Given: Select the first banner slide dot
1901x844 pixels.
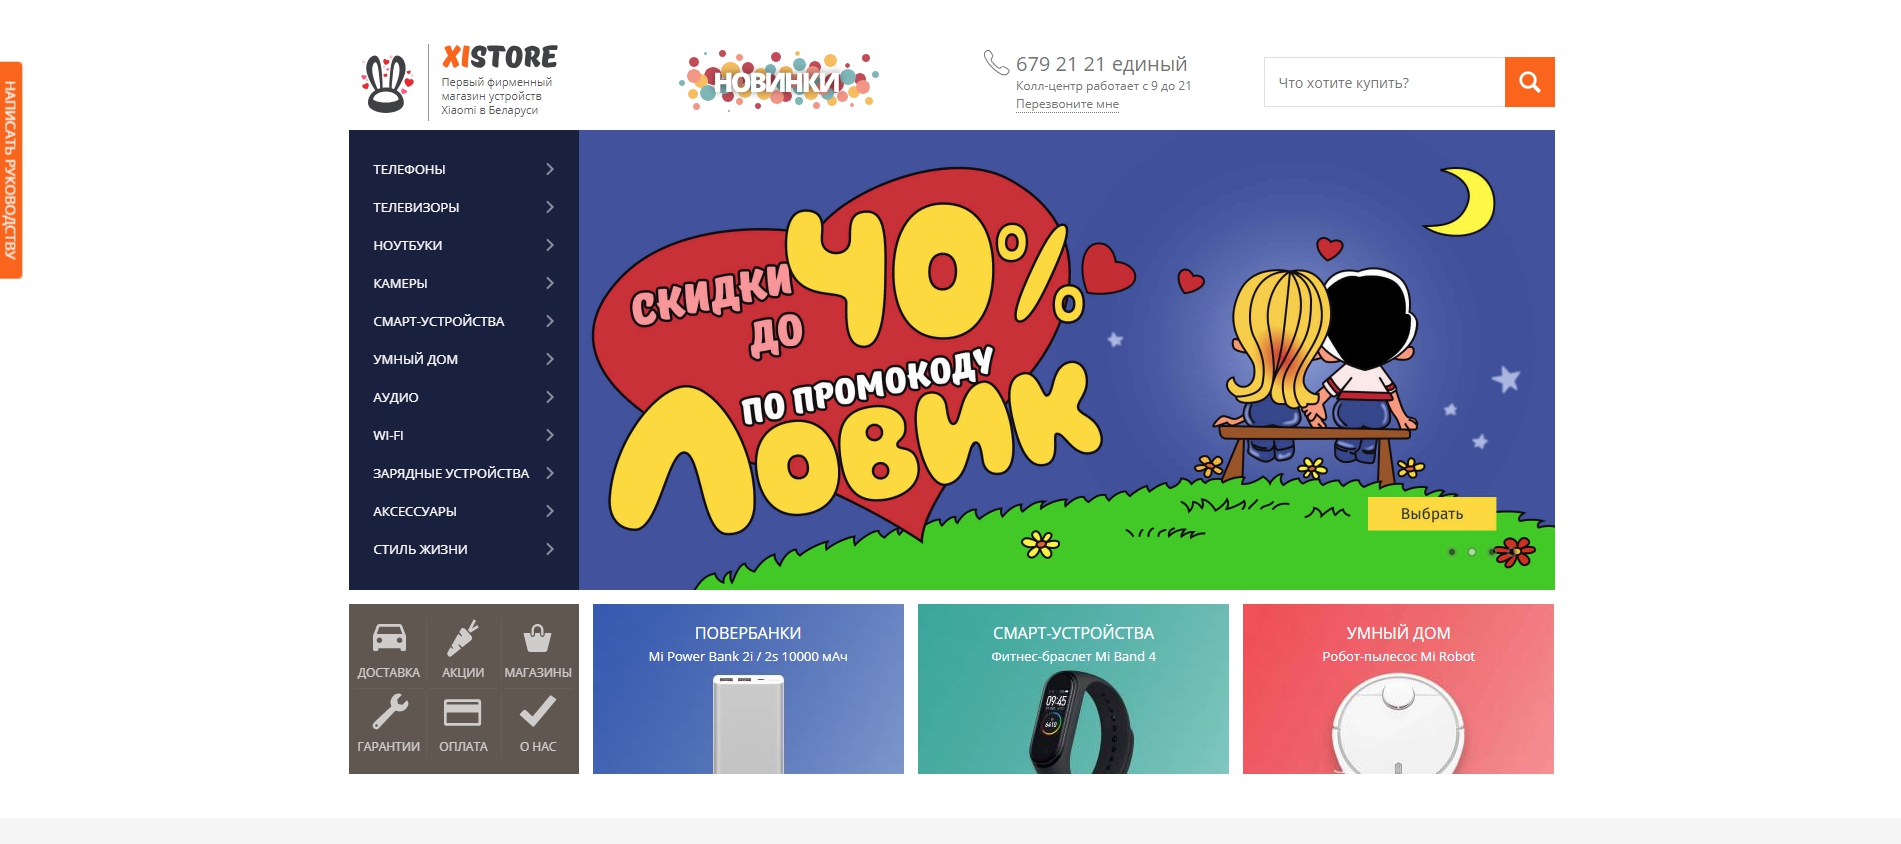Looking at the screenshot, I should (1452, 552).
